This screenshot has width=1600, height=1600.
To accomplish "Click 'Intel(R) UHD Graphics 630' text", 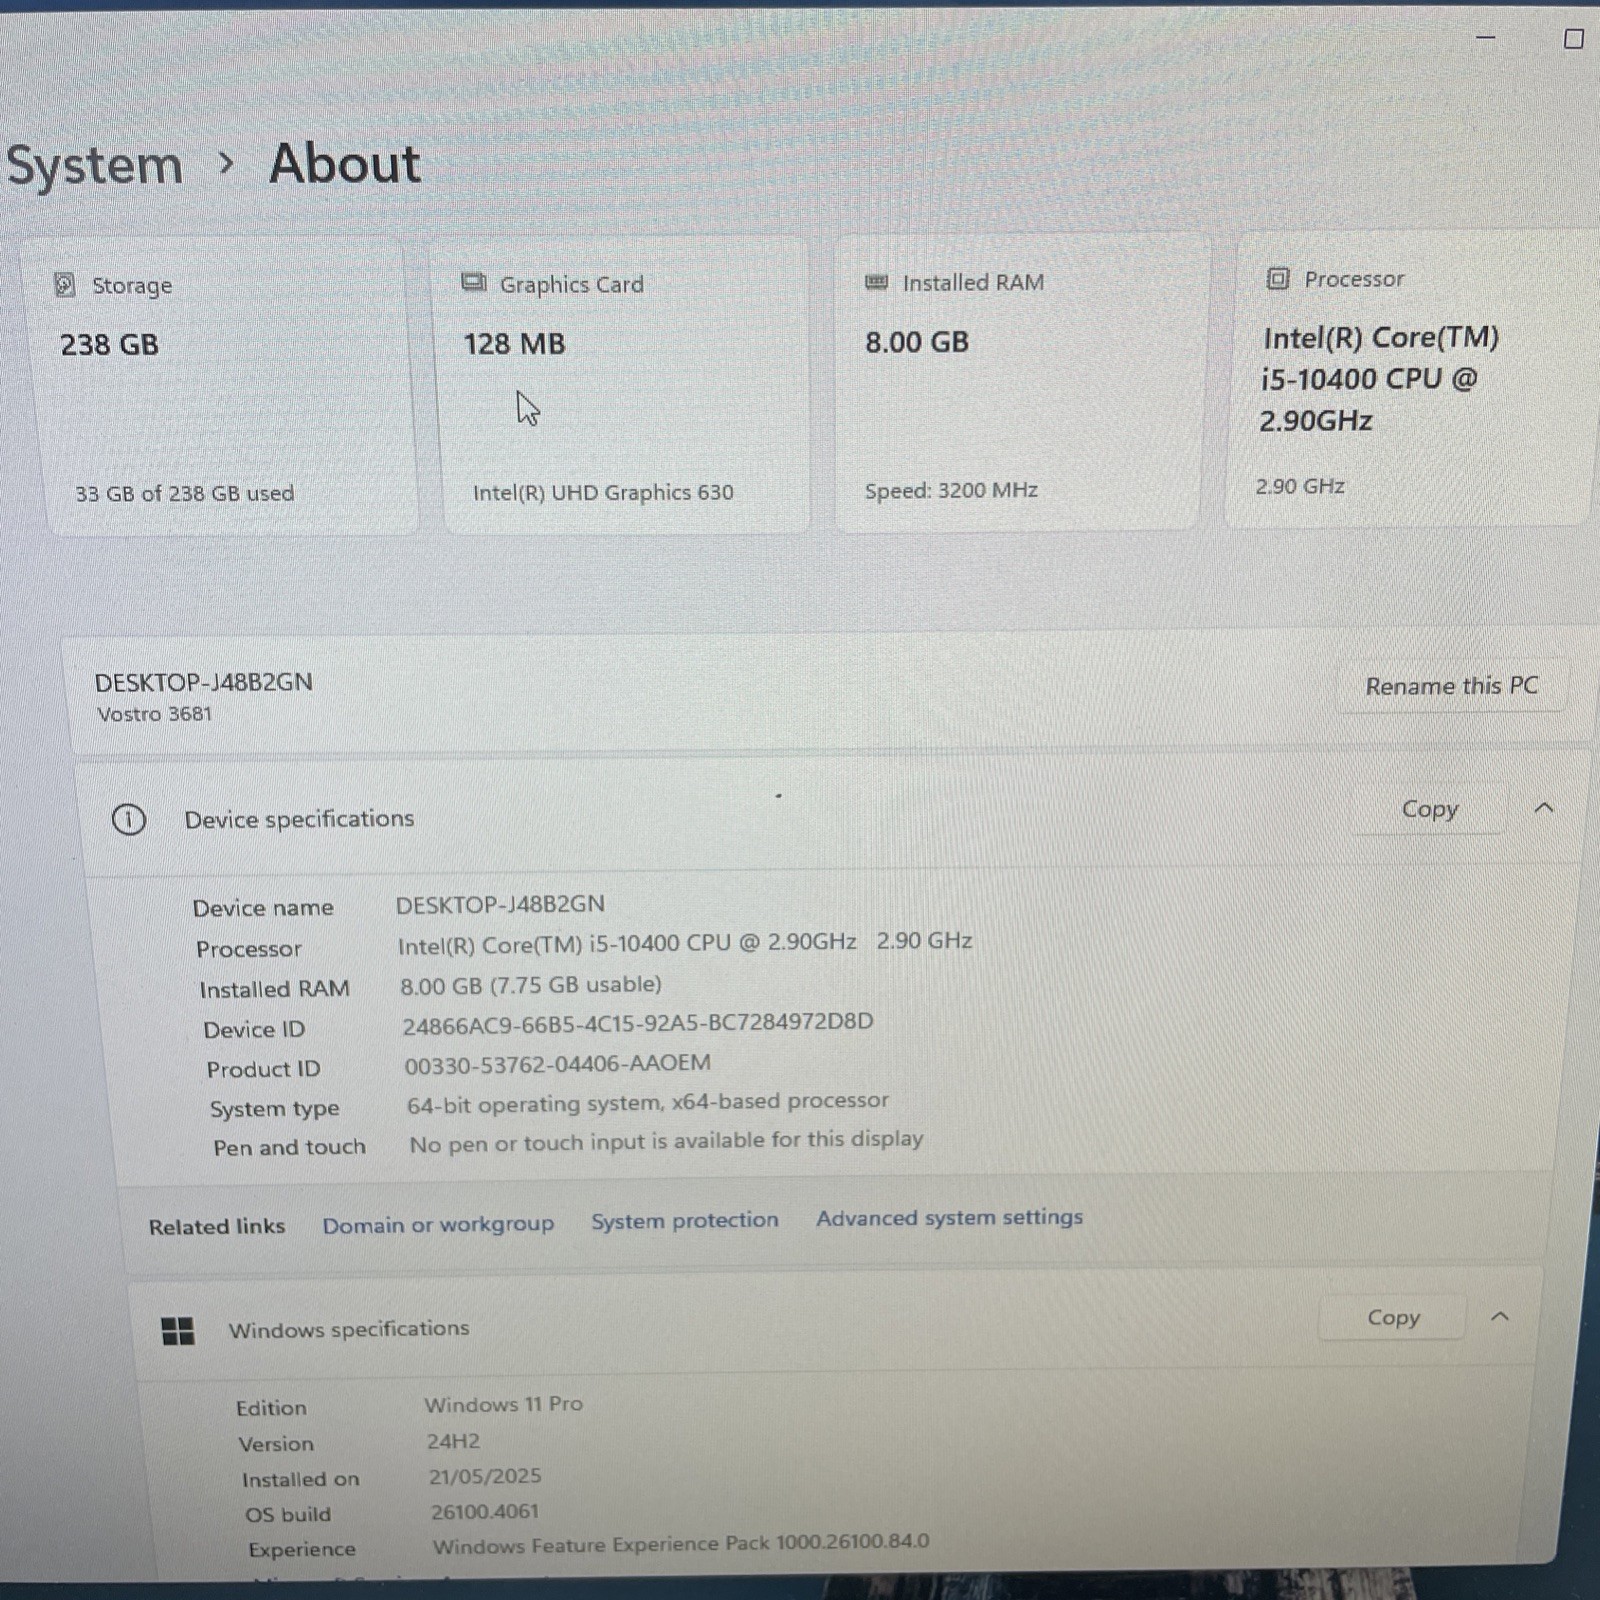I will (603, 492).
